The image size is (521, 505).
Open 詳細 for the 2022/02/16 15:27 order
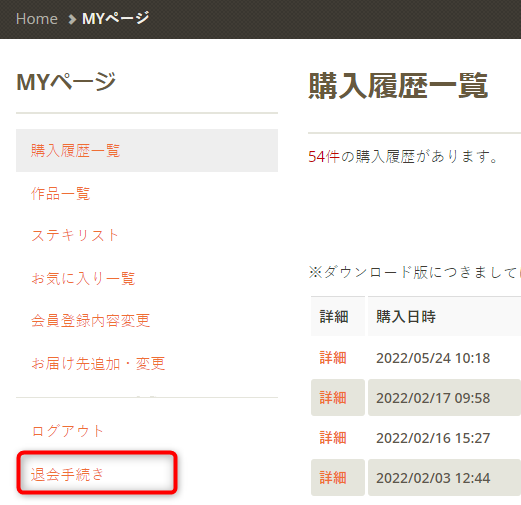coord(333,438)
